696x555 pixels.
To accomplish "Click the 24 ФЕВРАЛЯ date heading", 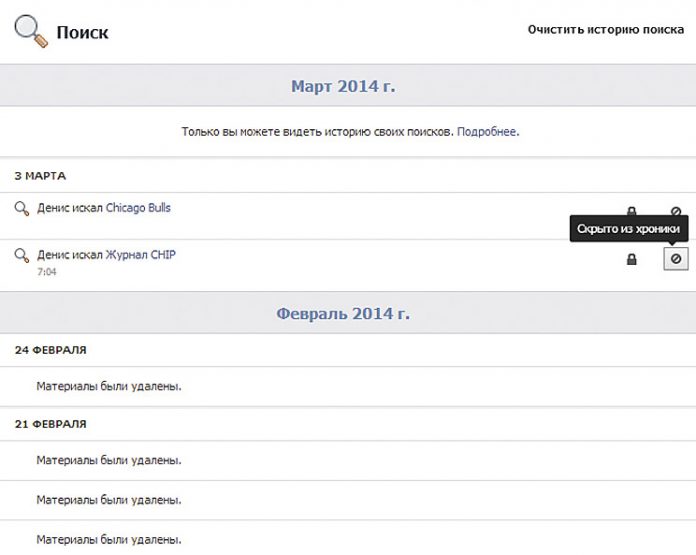I will click(50, 350).
